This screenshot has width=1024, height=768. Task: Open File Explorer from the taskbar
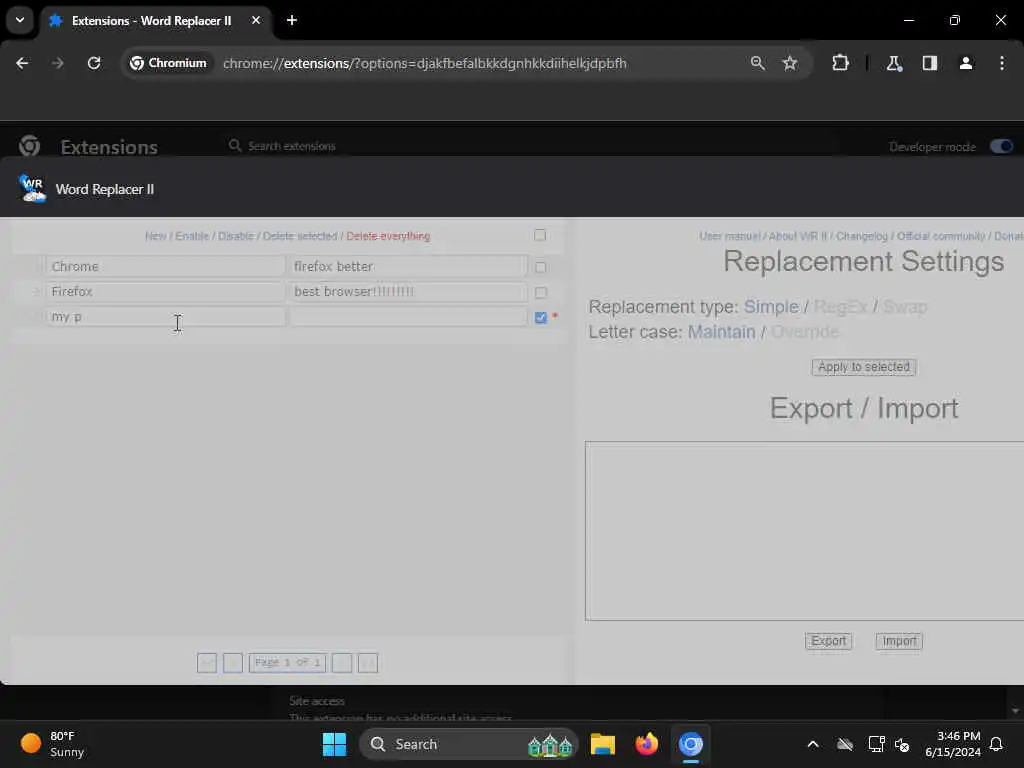coord(603,744)
